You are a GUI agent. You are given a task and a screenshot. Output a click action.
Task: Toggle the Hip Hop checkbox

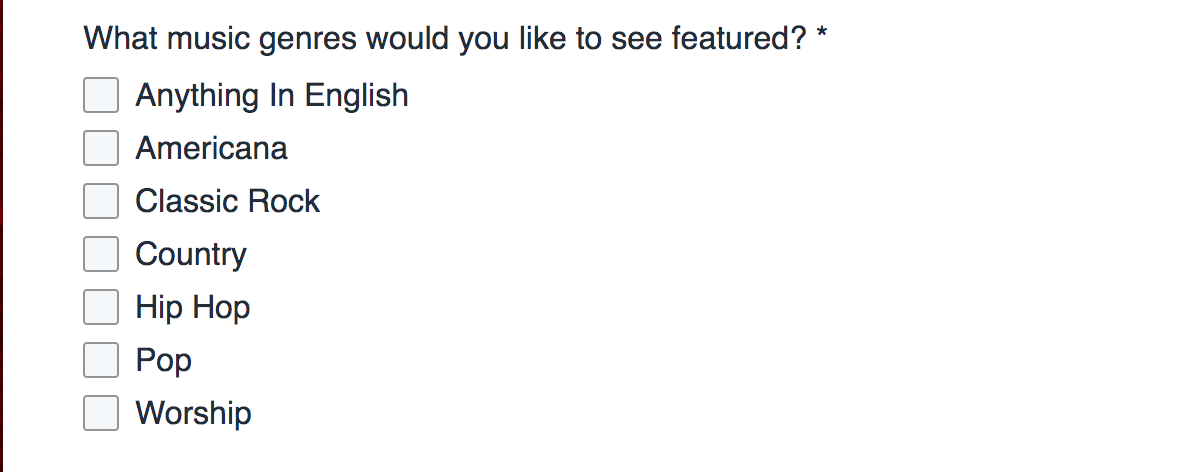pyautogui.click(x=101, y=307)
